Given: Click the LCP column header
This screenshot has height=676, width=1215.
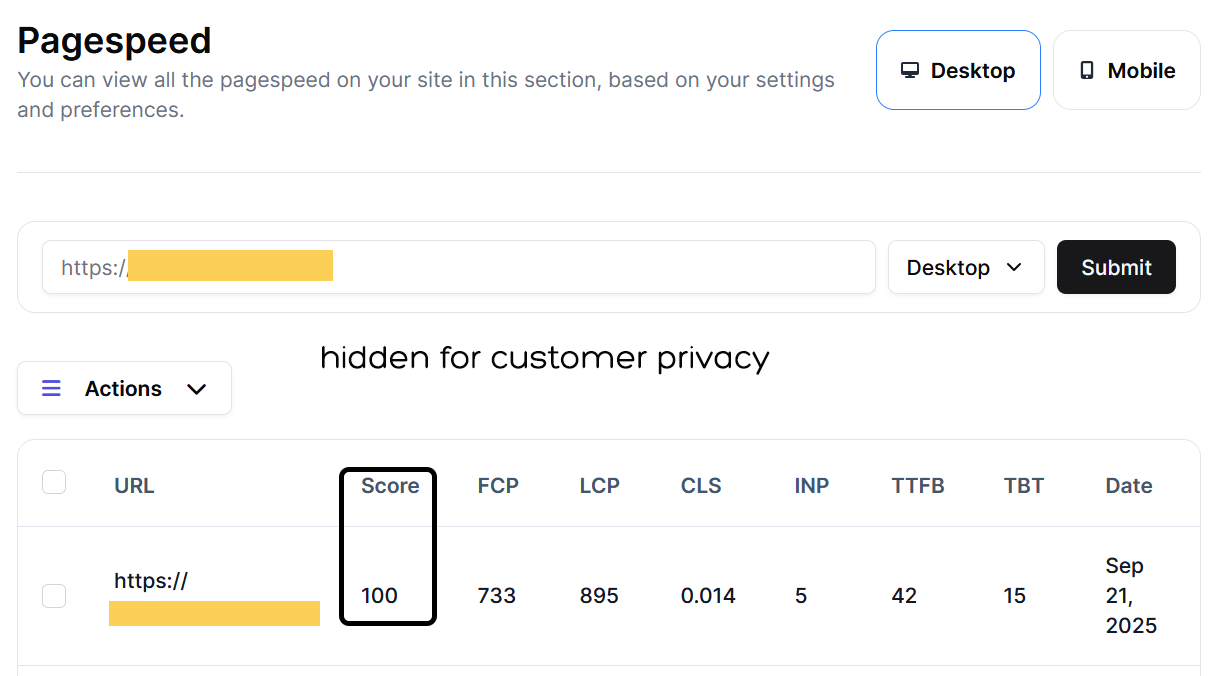Looking at the screenshot, I should pos(600,485).
